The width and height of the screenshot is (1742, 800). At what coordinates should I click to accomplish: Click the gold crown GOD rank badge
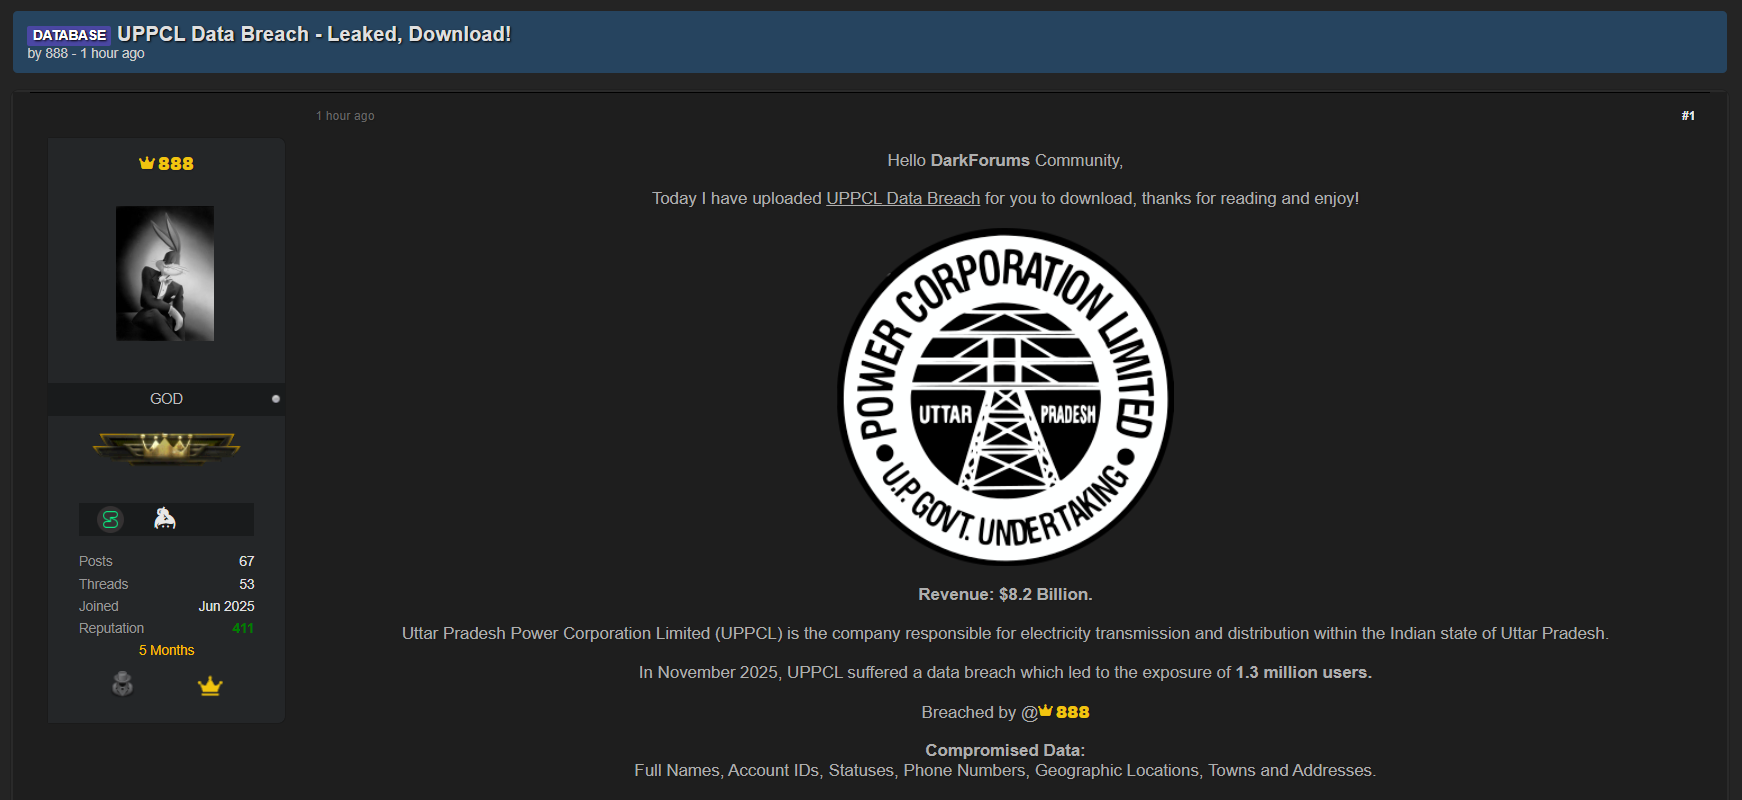166,447
